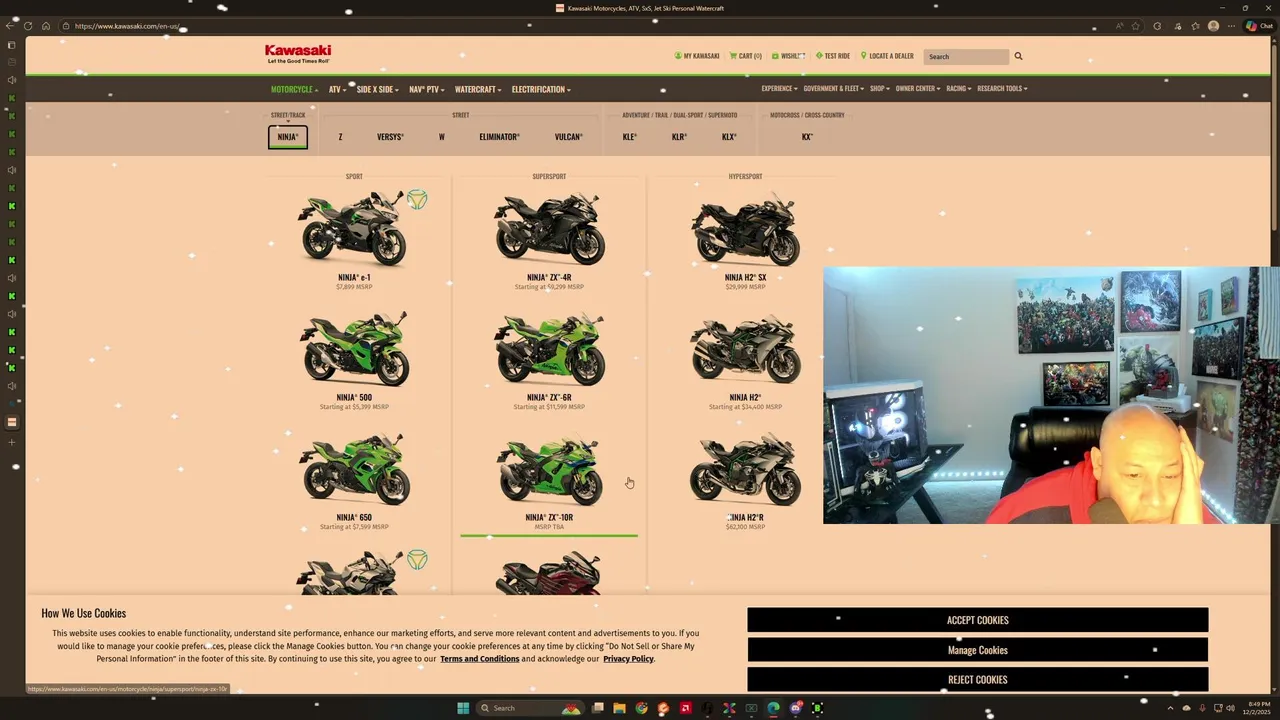Open Locate a Dealer
Screen dimensions: 1280x720
[x=887, y=56]
